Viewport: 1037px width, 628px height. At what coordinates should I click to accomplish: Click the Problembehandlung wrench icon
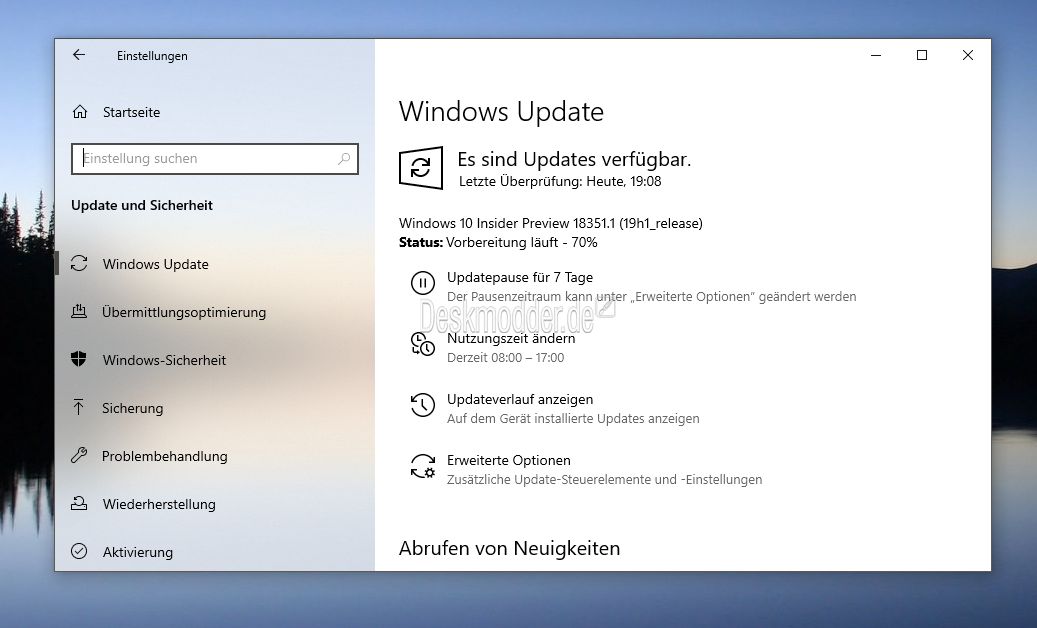[79, 455]
